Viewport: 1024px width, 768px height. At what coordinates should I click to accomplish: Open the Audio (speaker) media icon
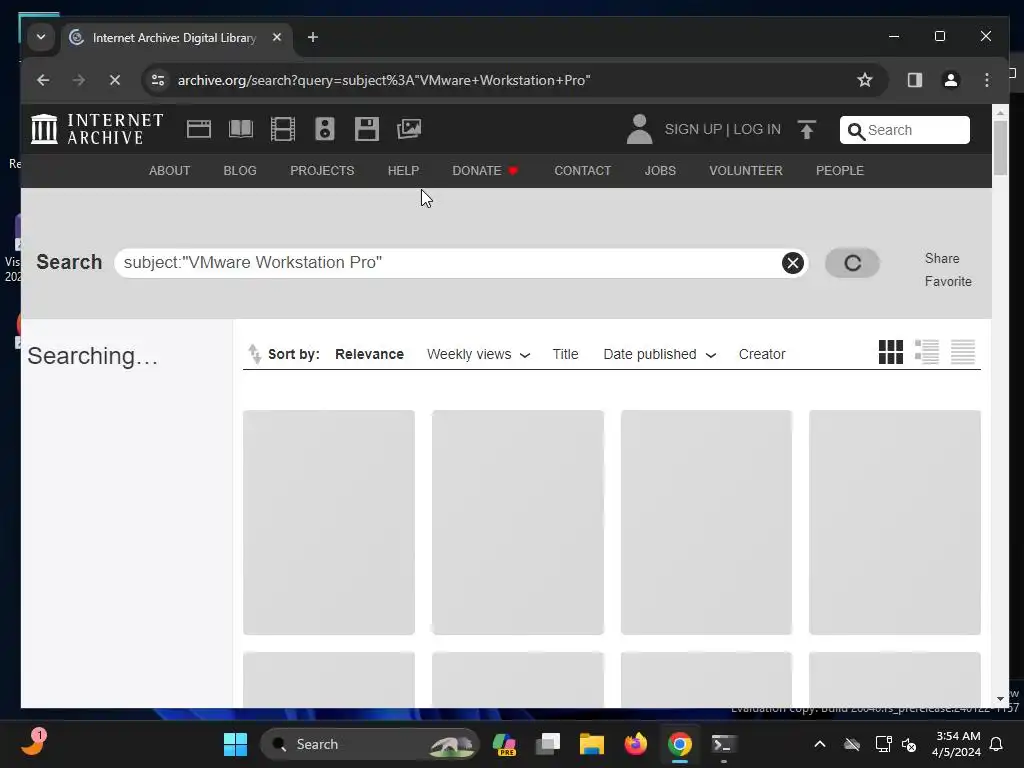pyautogui.click(x=325, y=129)
